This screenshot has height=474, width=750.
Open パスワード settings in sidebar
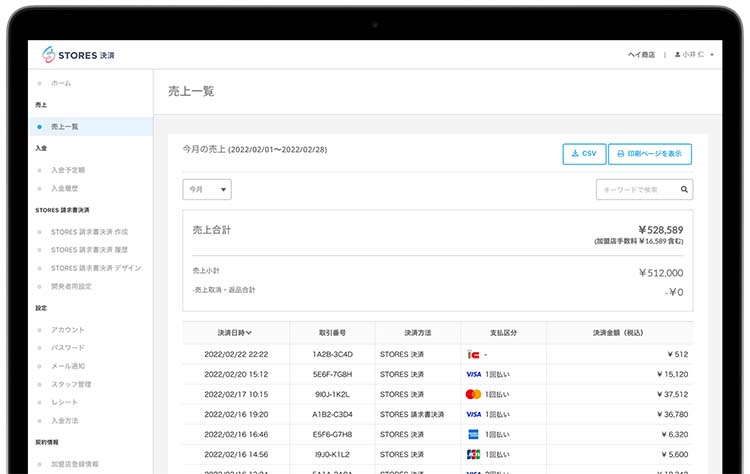point(67,348)
